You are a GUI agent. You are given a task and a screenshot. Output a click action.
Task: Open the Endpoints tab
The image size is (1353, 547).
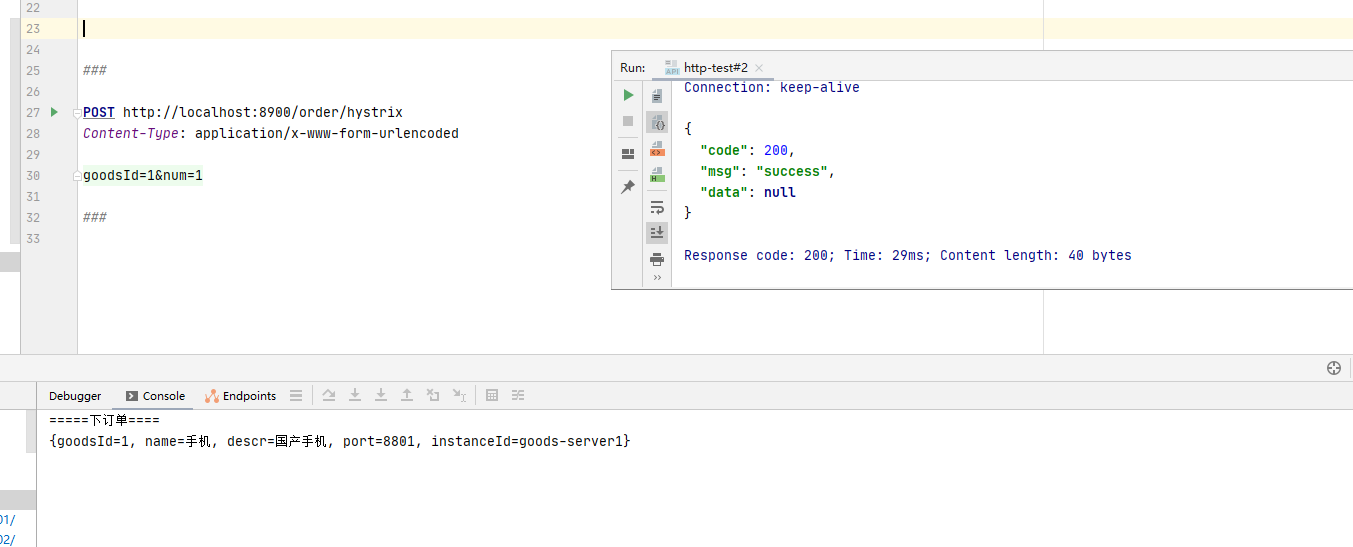pyautogui.click(x=240, y=396)
